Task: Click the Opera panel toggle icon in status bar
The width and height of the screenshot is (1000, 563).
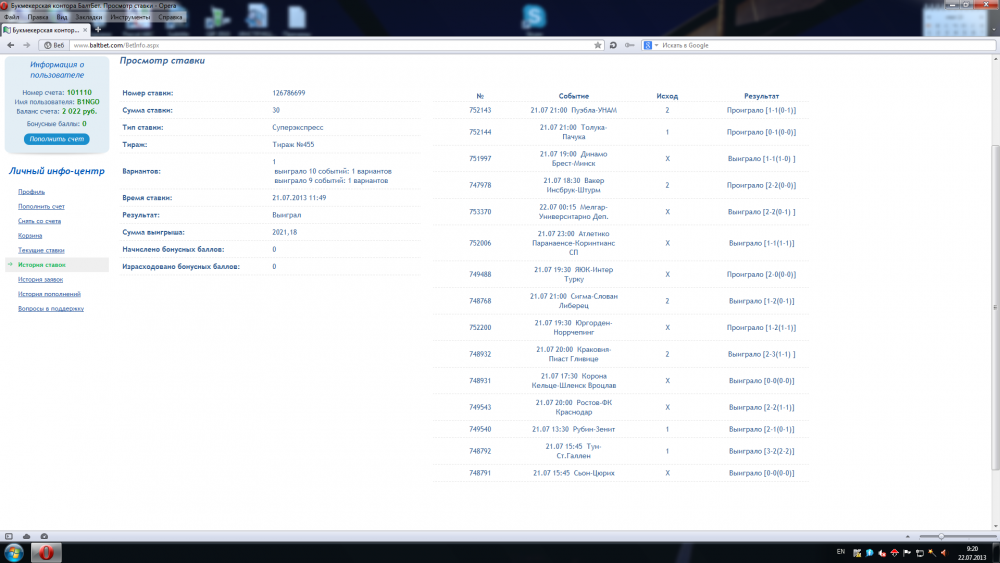Action: point(9,536)
